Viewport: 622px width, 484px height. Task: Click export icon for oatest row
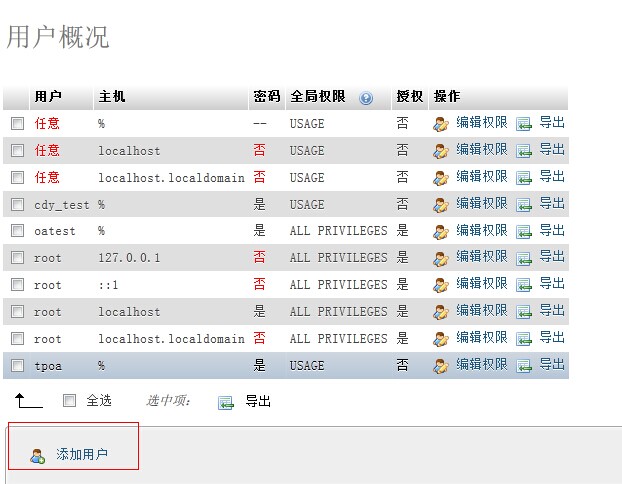tap(524, 232)
